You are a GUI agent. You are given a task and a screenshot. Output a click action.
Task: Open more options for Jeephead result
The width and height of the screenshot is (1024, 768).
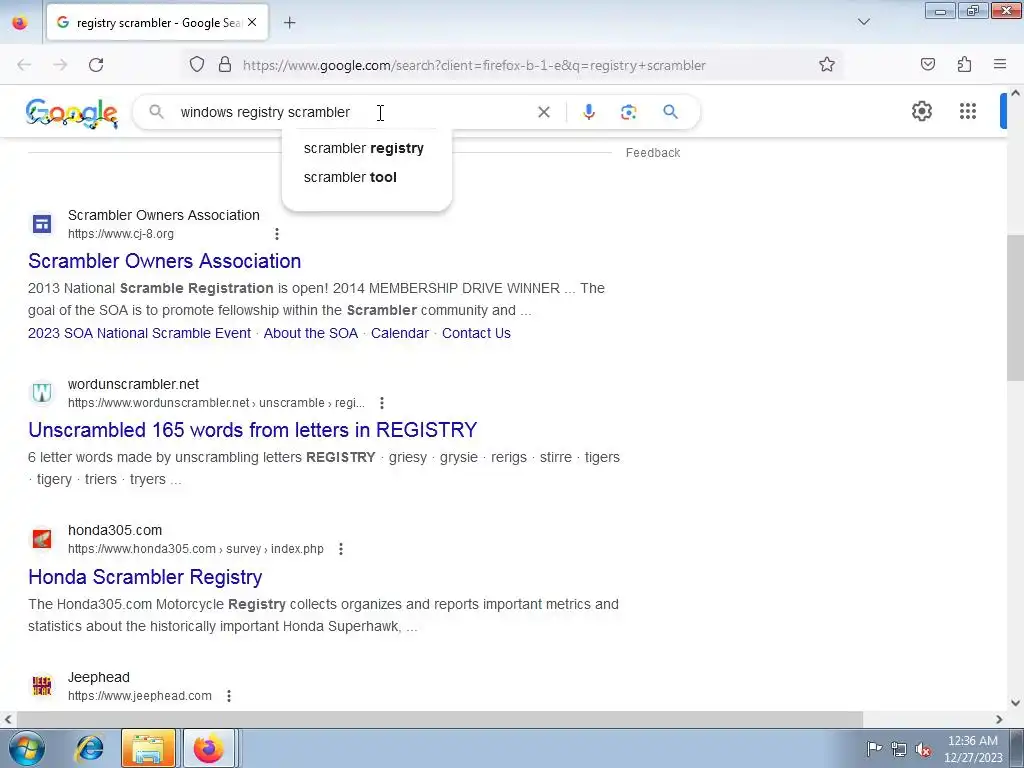pos(229,696)
